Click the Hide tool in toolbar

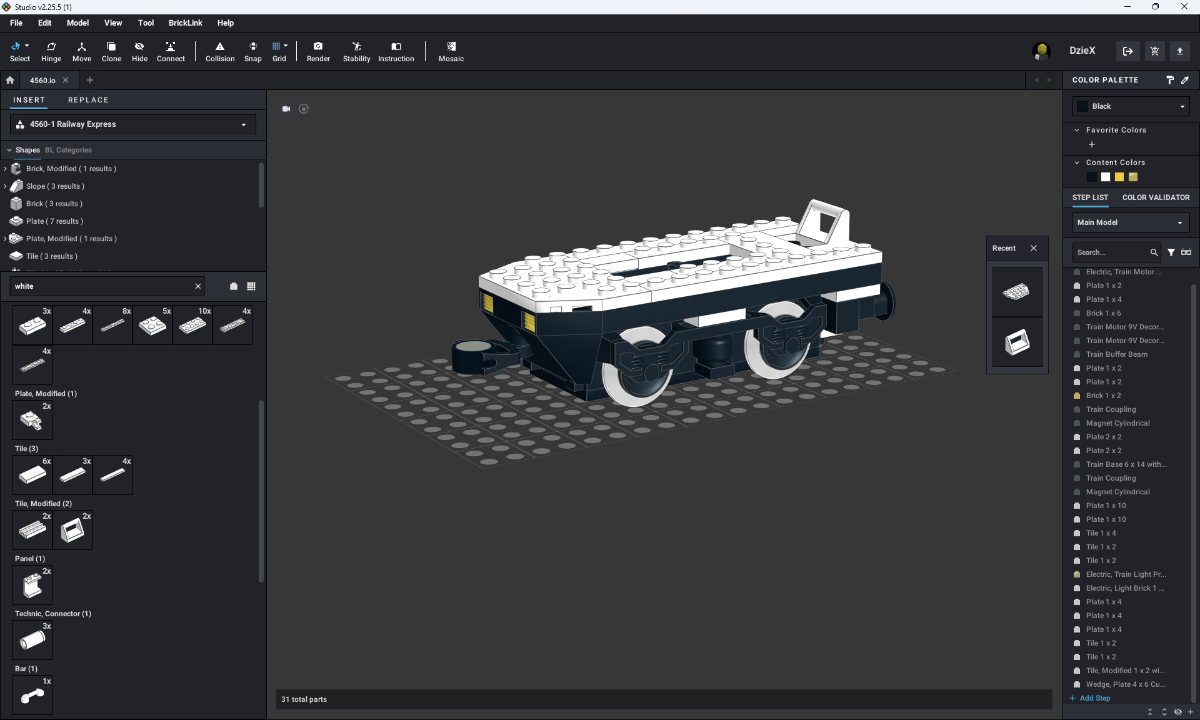[139, 51]
